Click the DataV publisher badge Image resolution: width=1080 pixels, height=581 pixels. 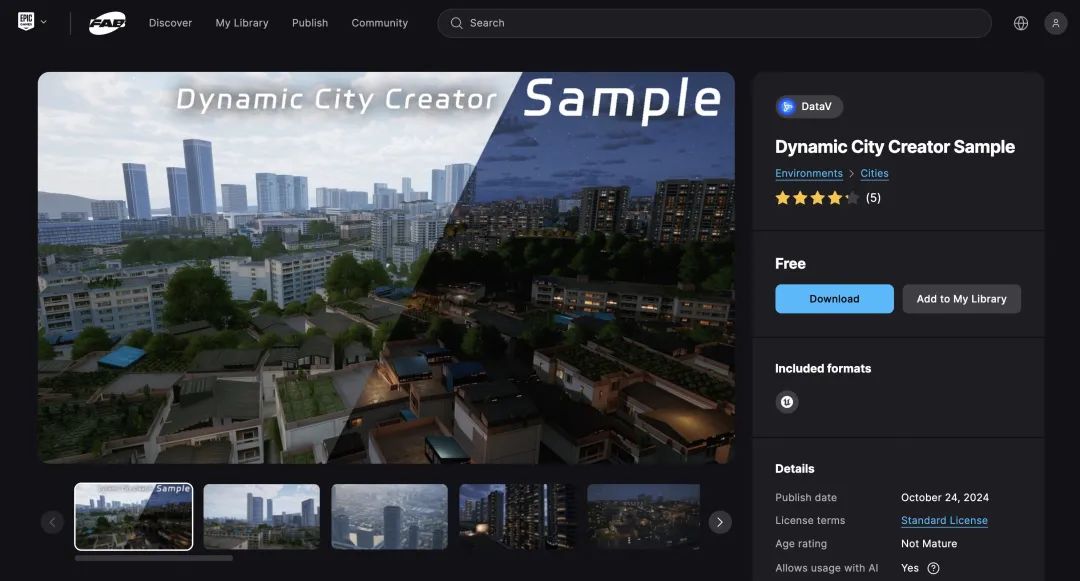809,107
